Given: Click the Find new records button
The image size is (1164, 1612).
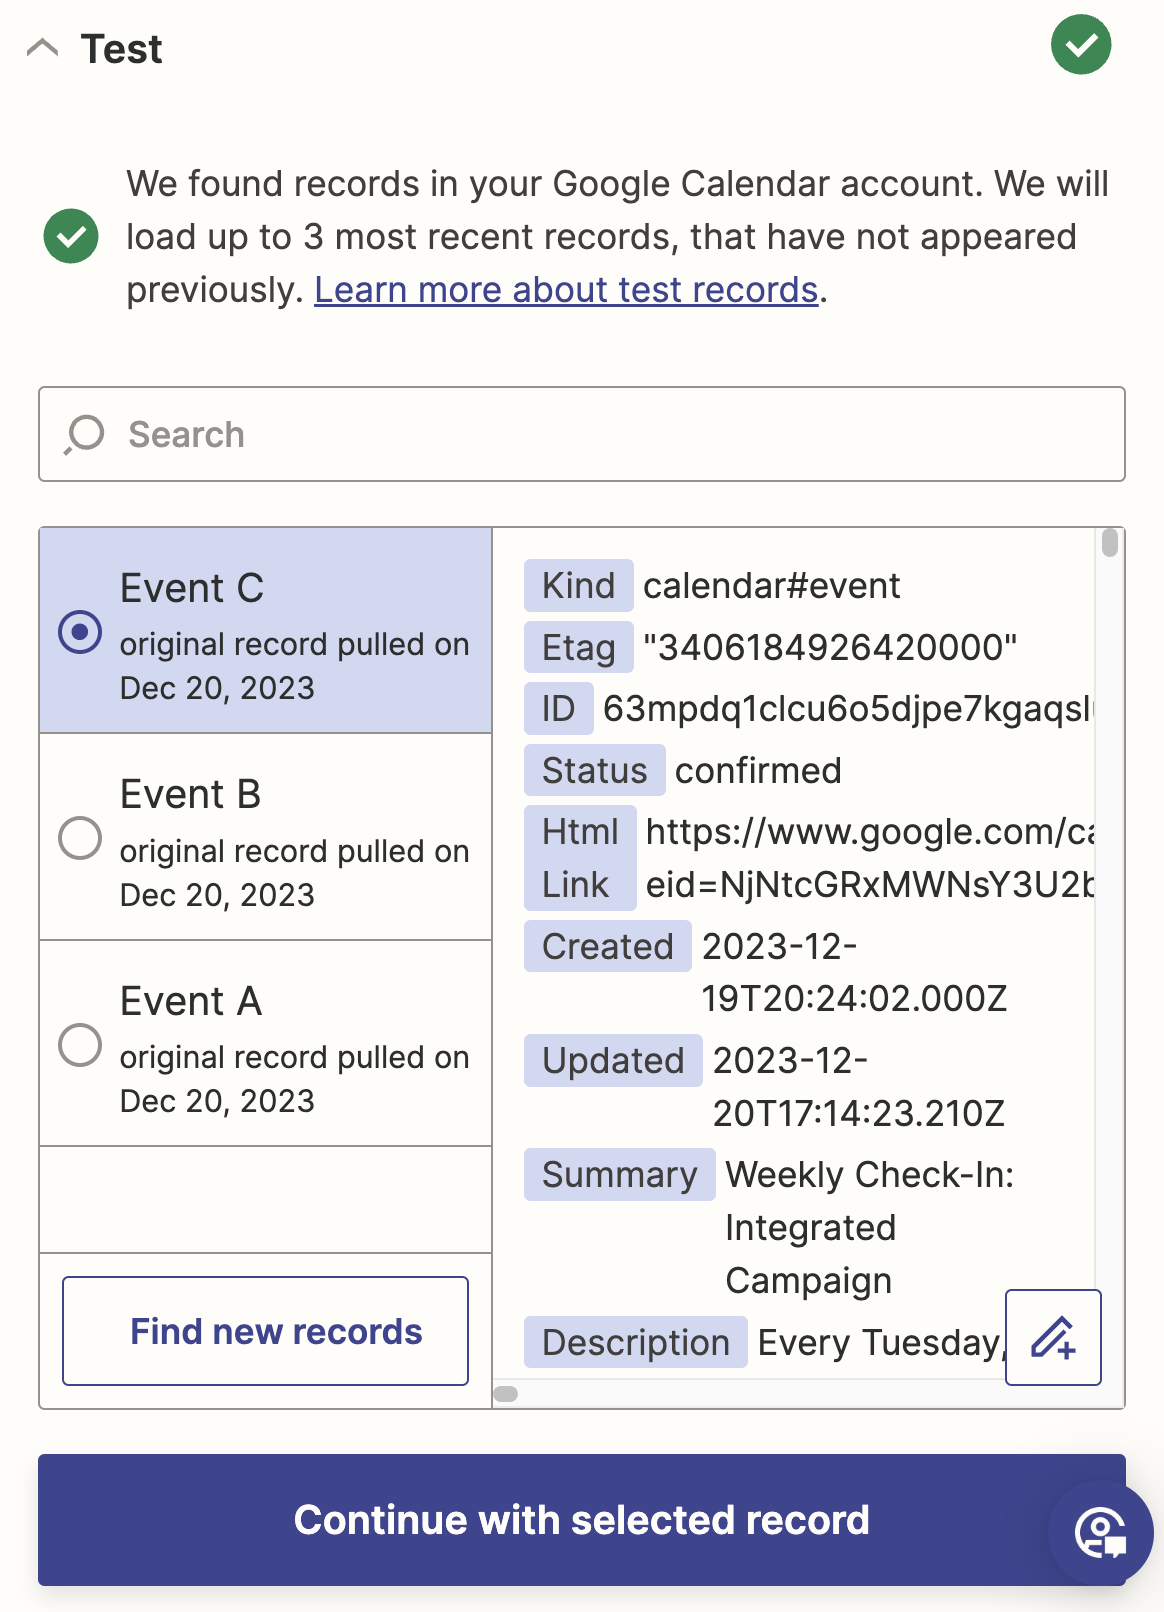Looking at the screenshot, I should 265,1331.
